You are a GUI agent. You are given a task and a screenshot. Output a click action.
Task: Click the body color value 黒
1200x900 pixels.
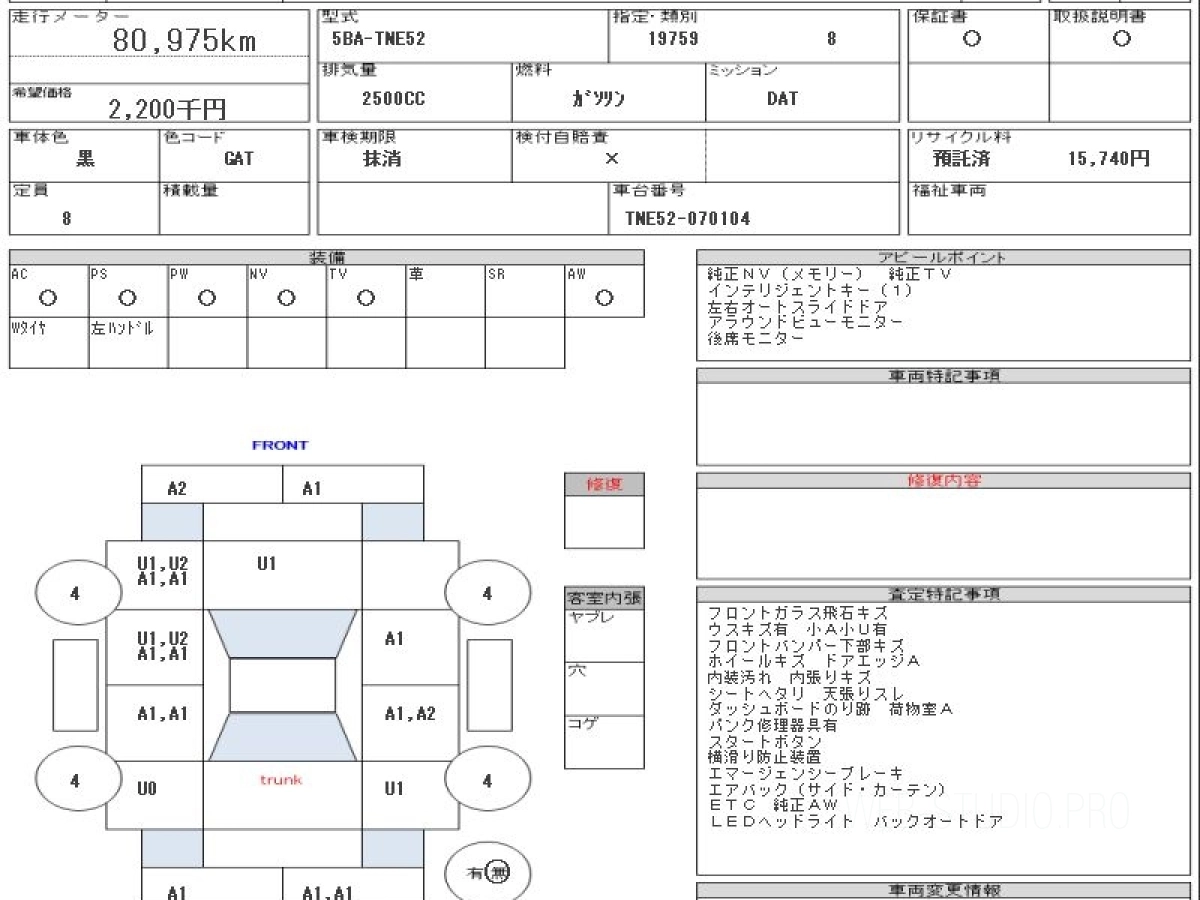click(x=86, y=159)
